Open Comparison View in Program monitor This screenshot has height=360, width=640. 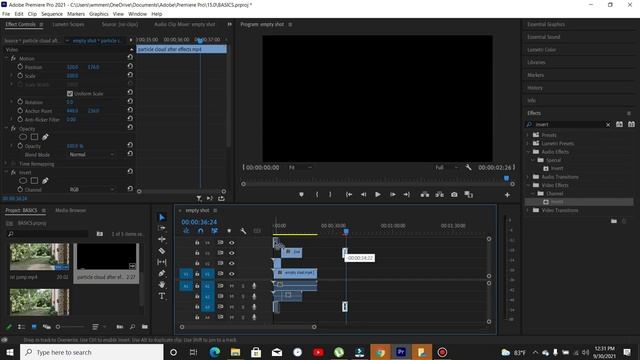tap(469, 195)
